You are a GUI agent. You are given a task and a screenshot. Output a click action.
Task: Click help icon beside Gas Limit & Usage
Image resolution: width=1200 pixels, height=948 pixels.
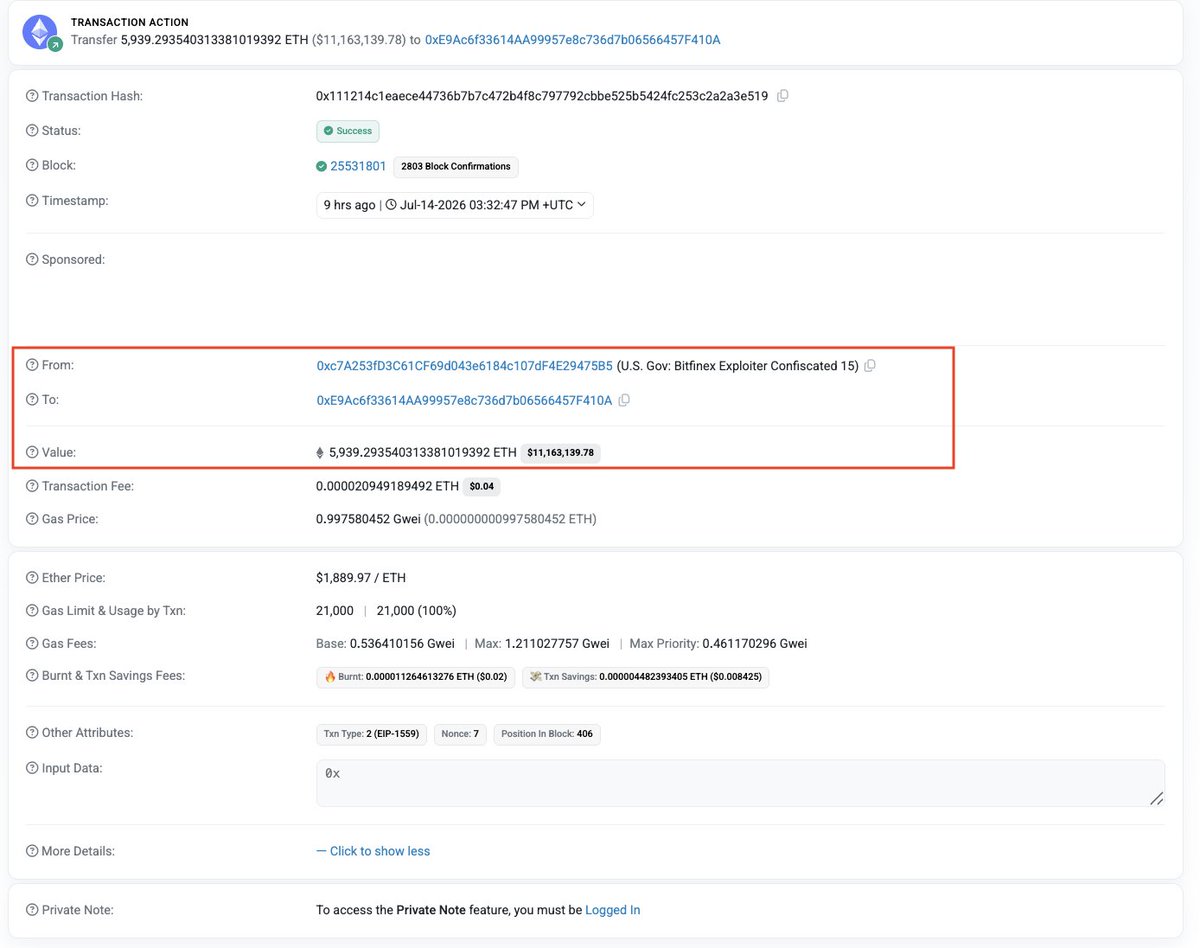[x=32, y=610]
